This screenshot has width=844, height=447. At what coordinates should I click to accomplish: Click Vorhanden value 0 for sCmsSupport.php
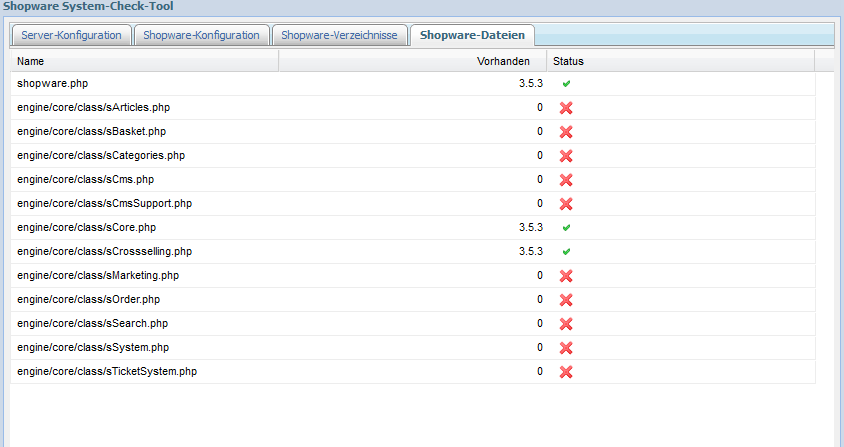[540, 203]
